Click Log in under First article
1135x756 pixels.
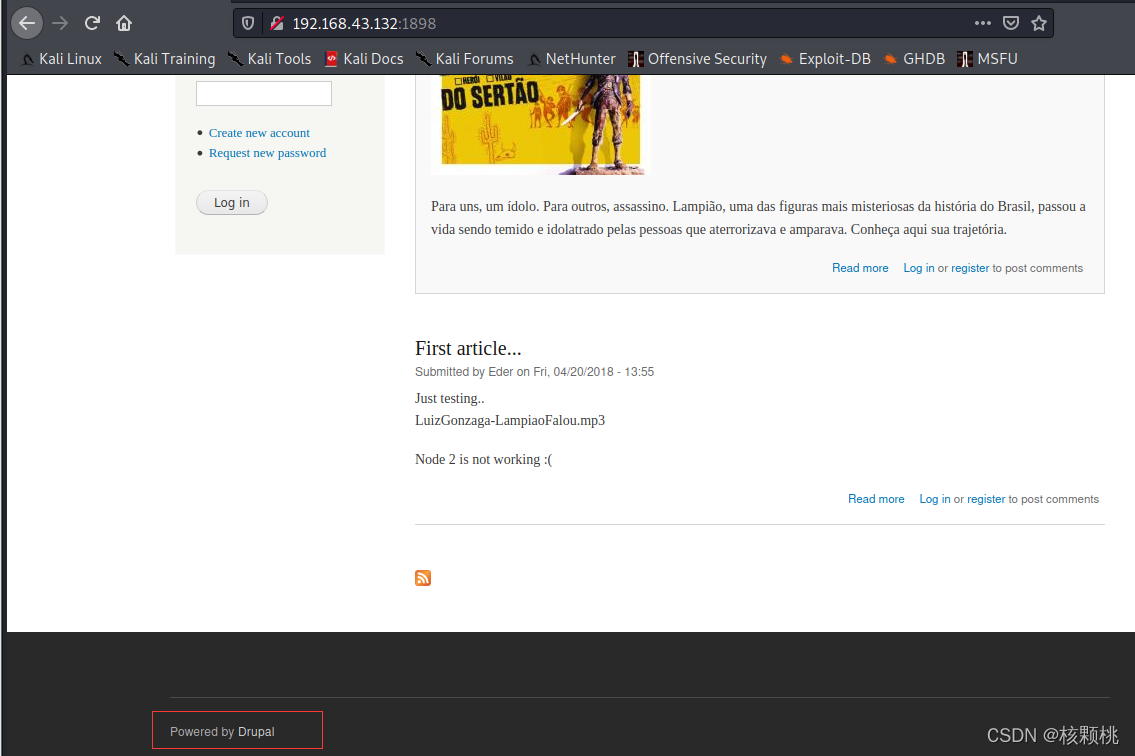[x=934, y=499]
